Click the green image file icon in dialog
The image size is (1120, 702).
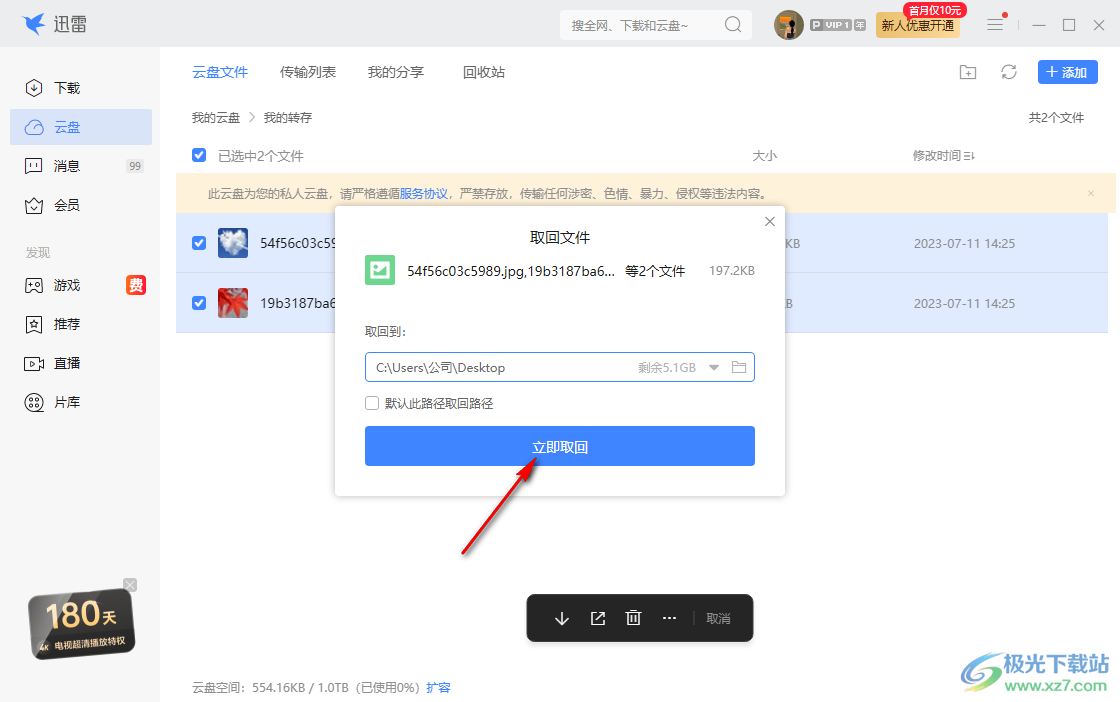pos(380,270)
